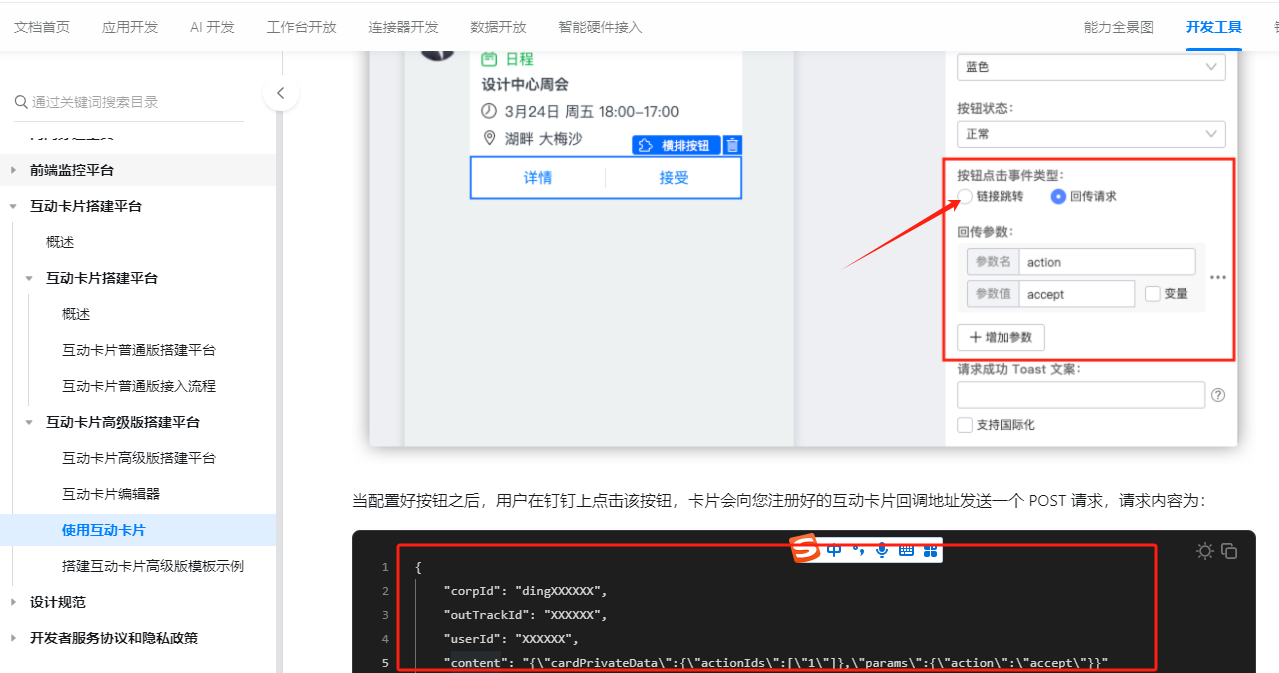Click the help icon beside the Toast field
The height and width of the screenshot is (673, 1279).
click(1218, 395)
